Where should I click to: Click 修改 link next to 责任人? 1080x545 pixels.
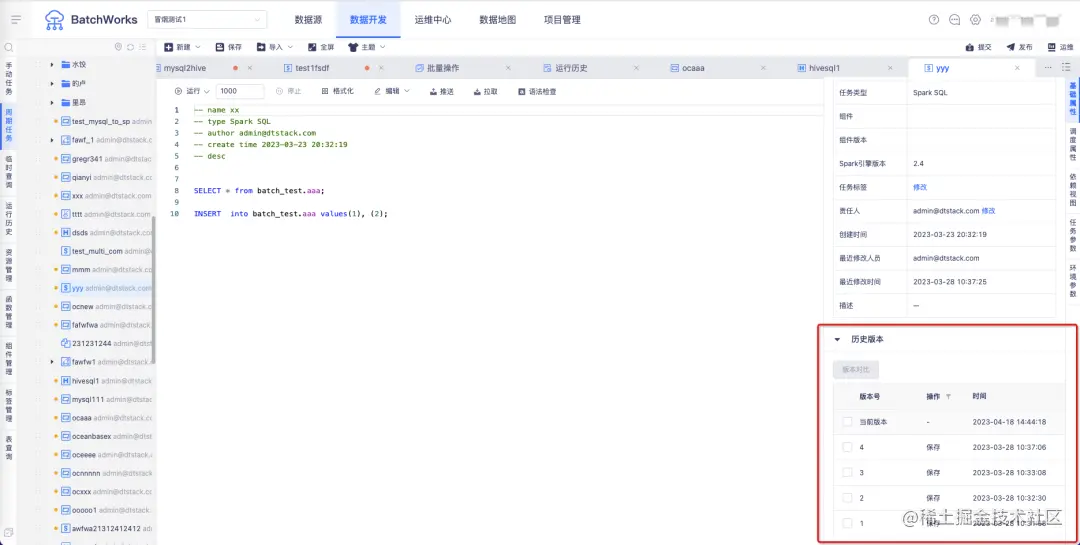pos(988,211)
